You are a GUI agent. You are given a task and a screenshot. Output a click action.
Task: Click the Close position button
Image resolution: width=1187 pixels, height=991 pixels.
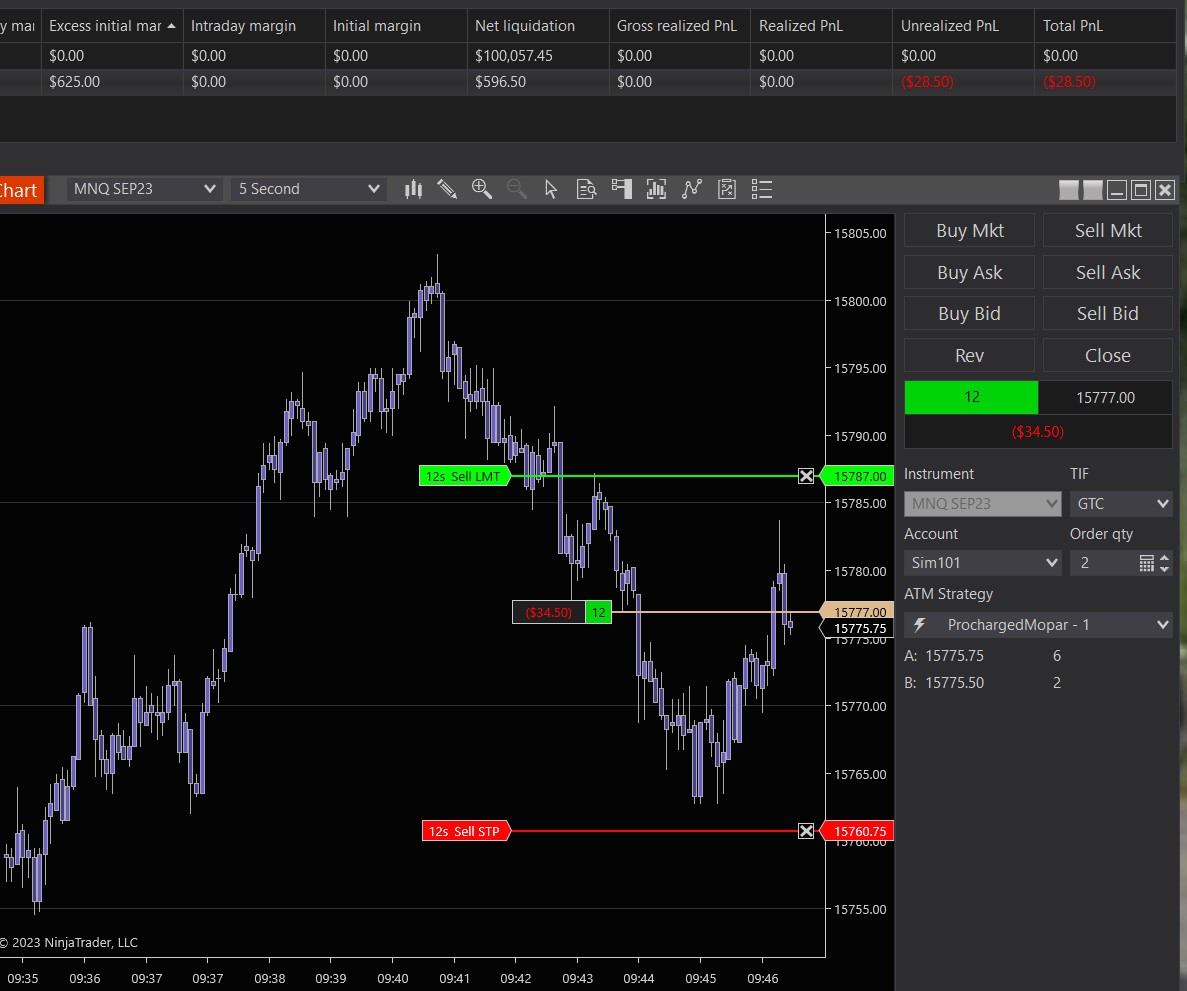pyautogui.click(x=1107, y=355)
